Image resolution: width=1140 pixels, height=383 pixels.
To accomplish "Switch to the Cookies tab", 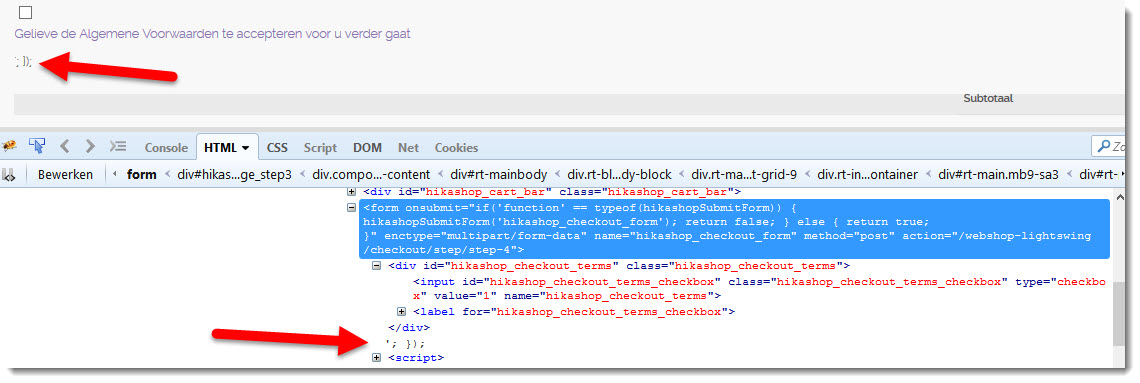I will point(457,148).
